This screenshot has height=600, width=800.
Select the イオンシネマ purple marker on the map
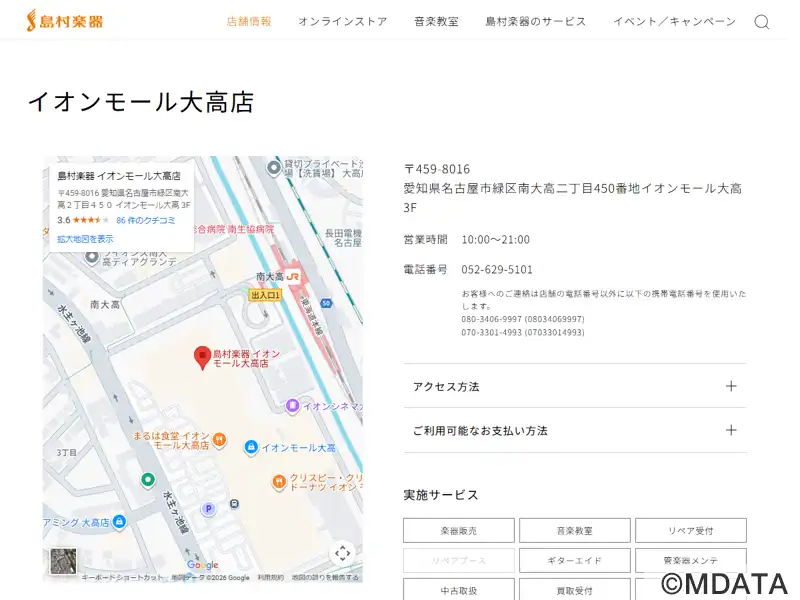tap(292, 406)
